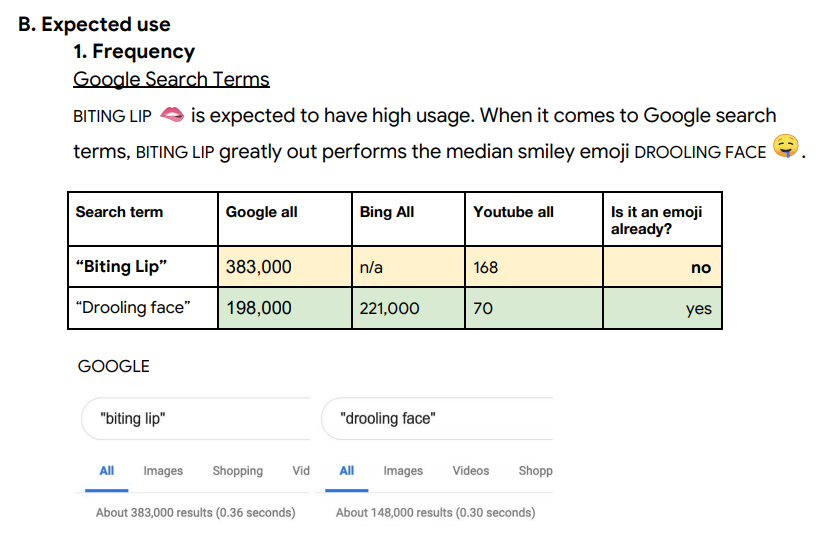The image size is (833, 543).
Task: Open the Google Search Terms link
Action: pos(171,79)
